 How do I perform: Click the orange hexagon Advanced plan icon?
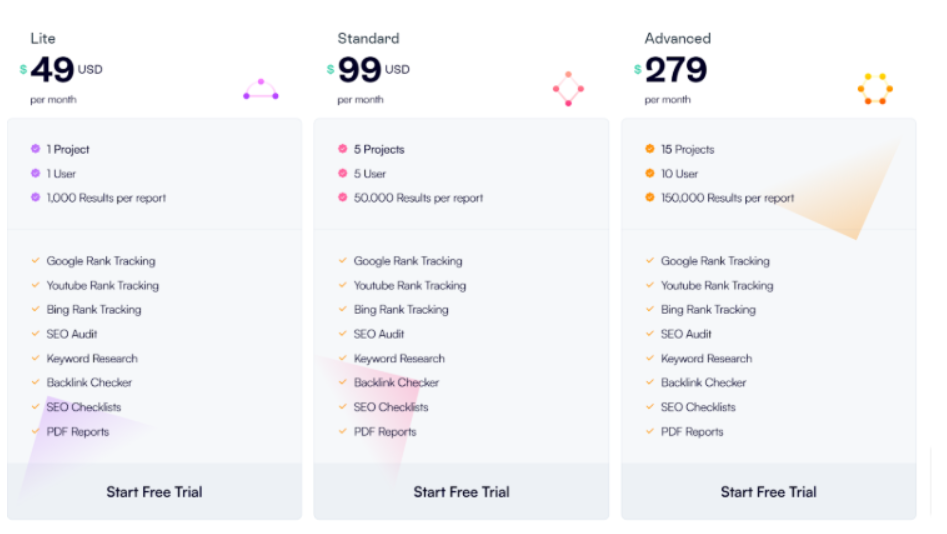click(875, 89)
